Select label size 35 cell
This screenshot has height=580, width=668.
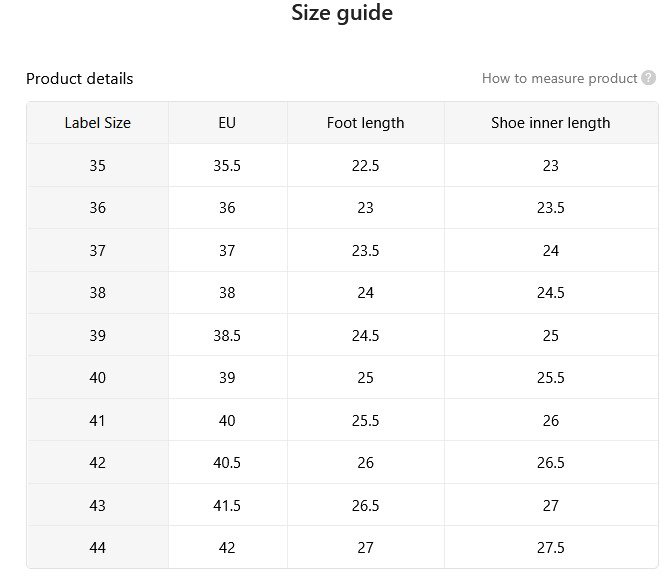pyautogui.click(x=98, y=165)
